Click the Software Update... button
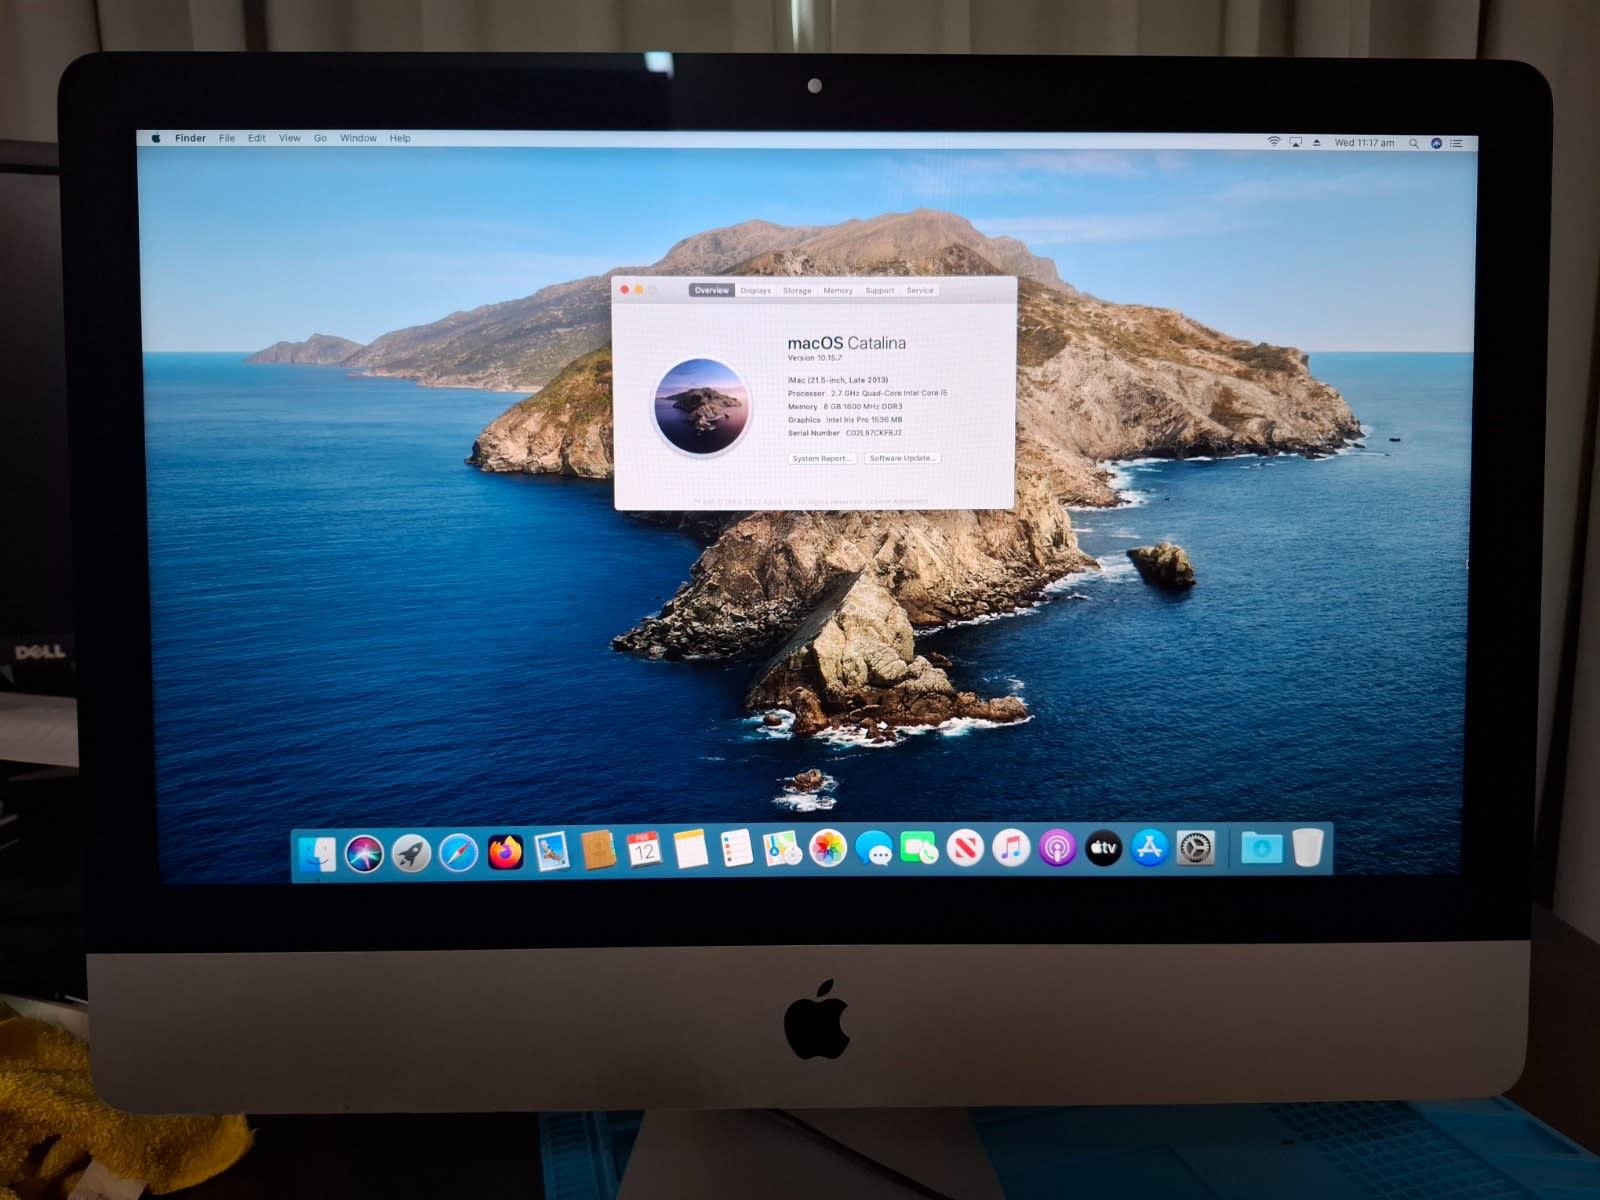The height and width of the screenshot is (1200, 1600). 902,458
